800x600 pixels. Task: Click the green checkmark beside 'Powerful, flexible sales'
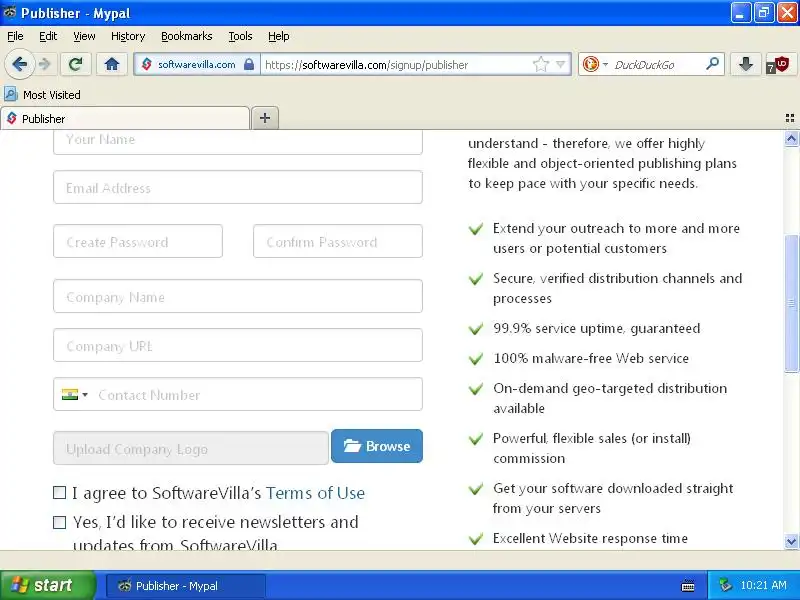click(x=476, y=438)
